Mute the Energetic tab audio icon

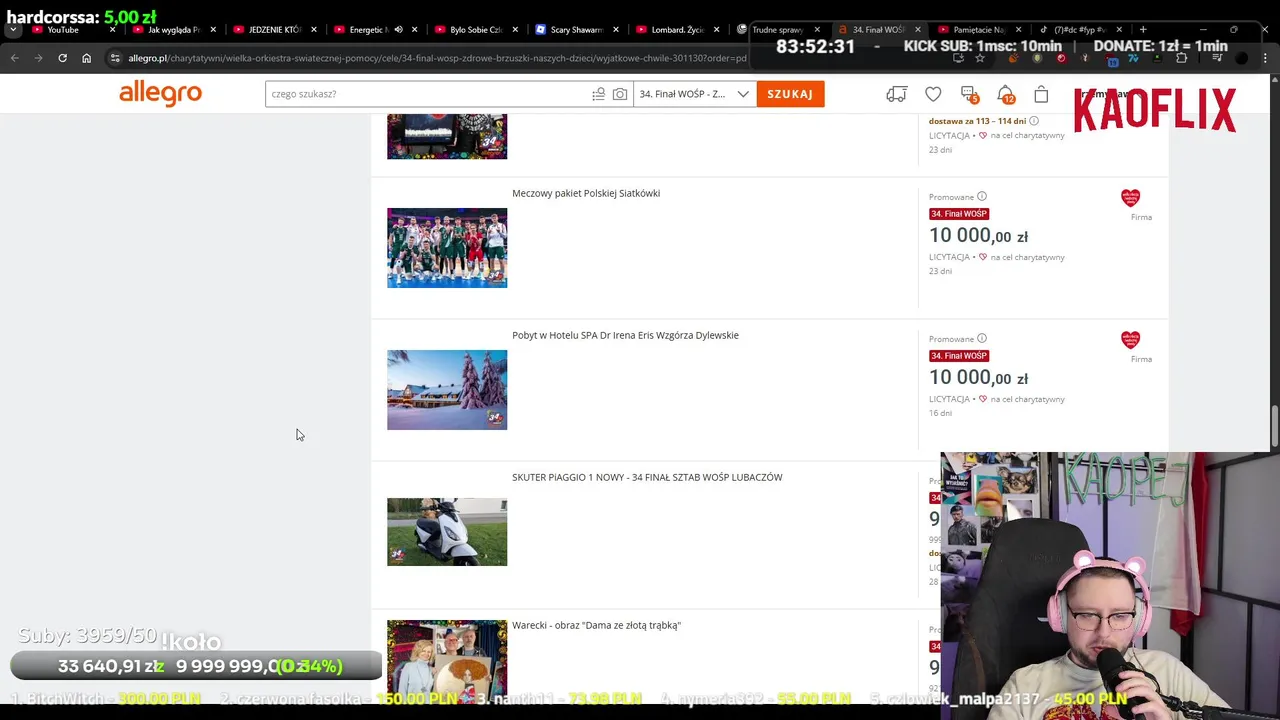[398, 30]
